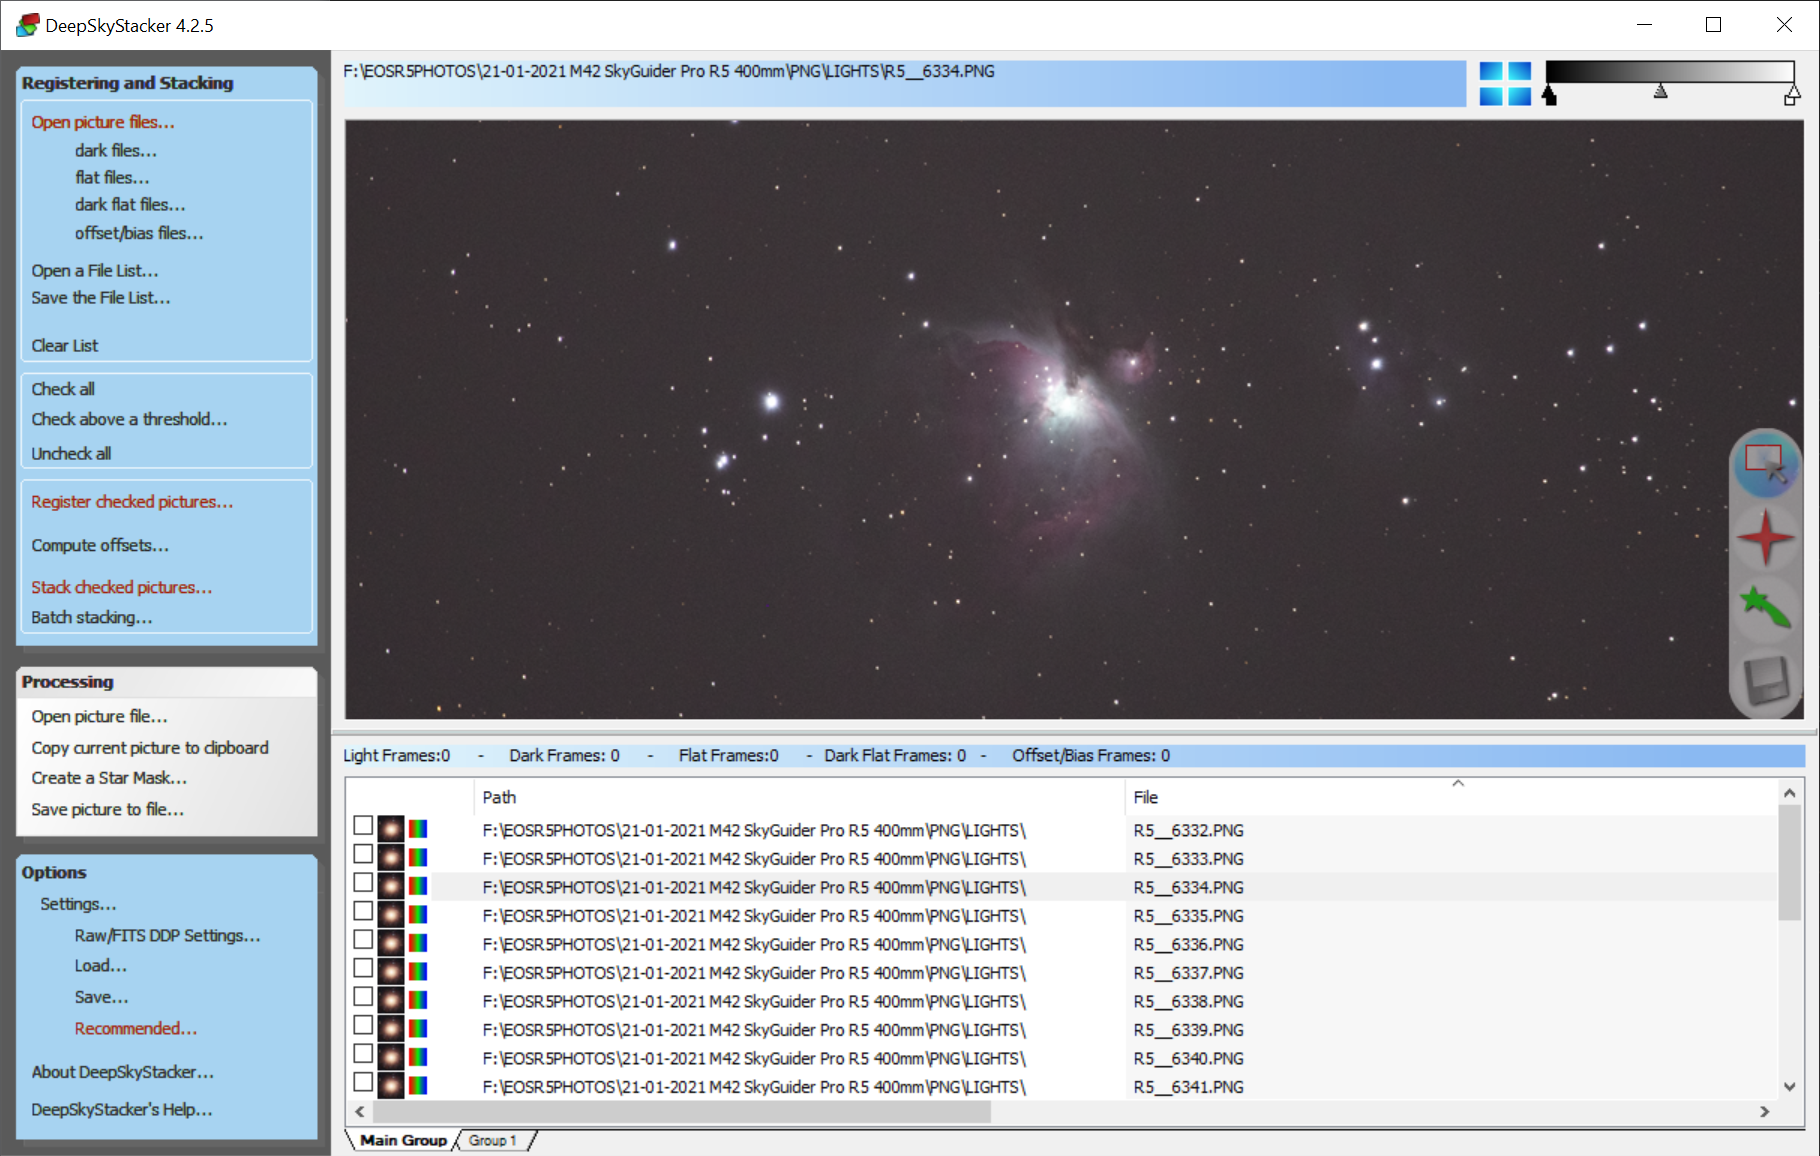Add offset/bias files
This screenshot has width=1820, height=1156.
pos(139,233)
